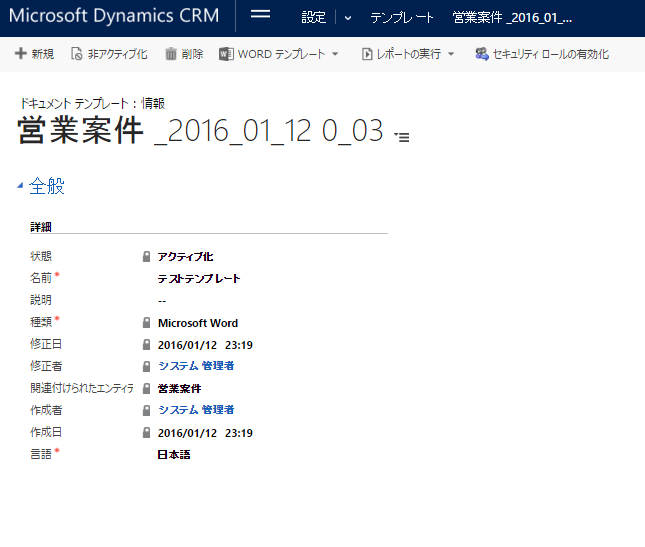Click lock icon beside 作成者 field
Screen dimensions: 645x547
pos(146,410)
